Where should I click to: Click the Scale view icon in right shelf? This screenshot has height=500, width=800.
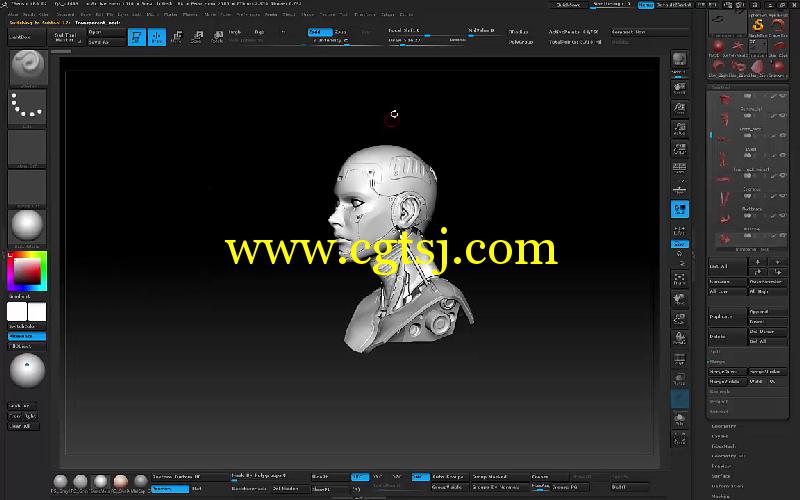[679, 319]
